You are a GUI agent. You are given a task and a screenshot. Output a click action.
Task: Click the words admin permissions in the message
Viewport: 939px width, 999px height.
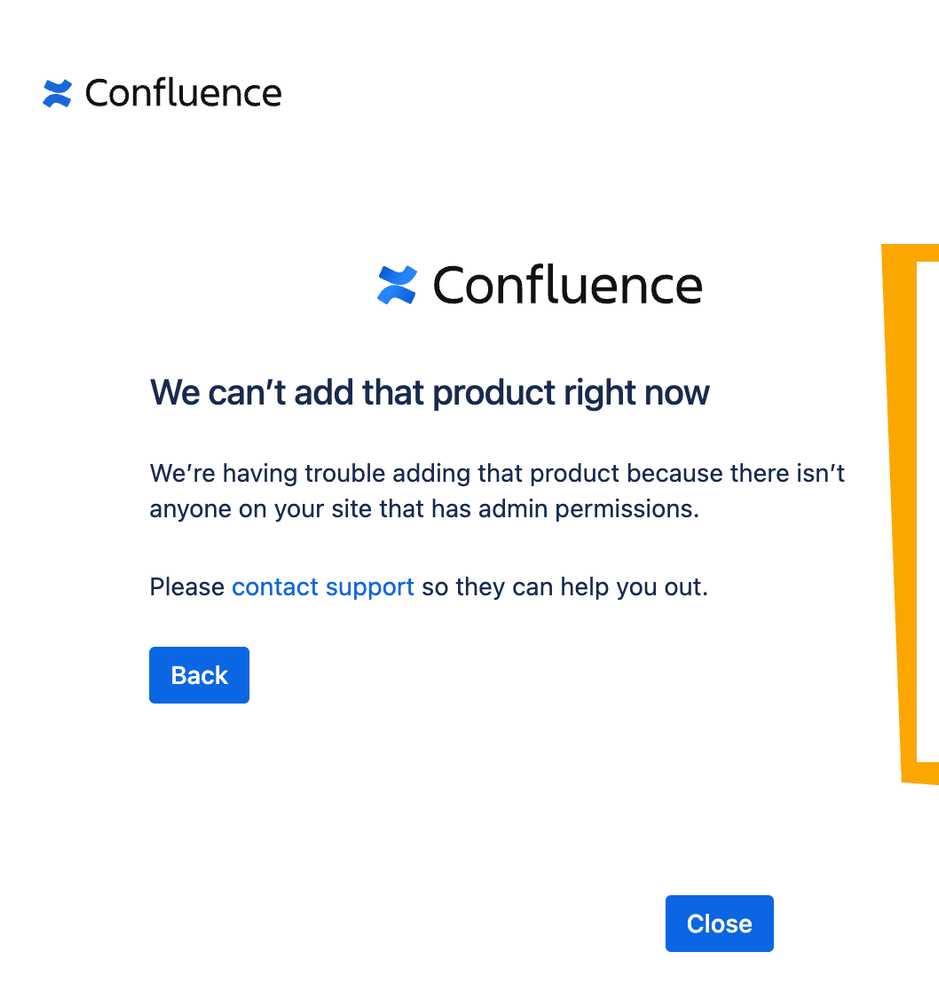(x=589, y=509)
